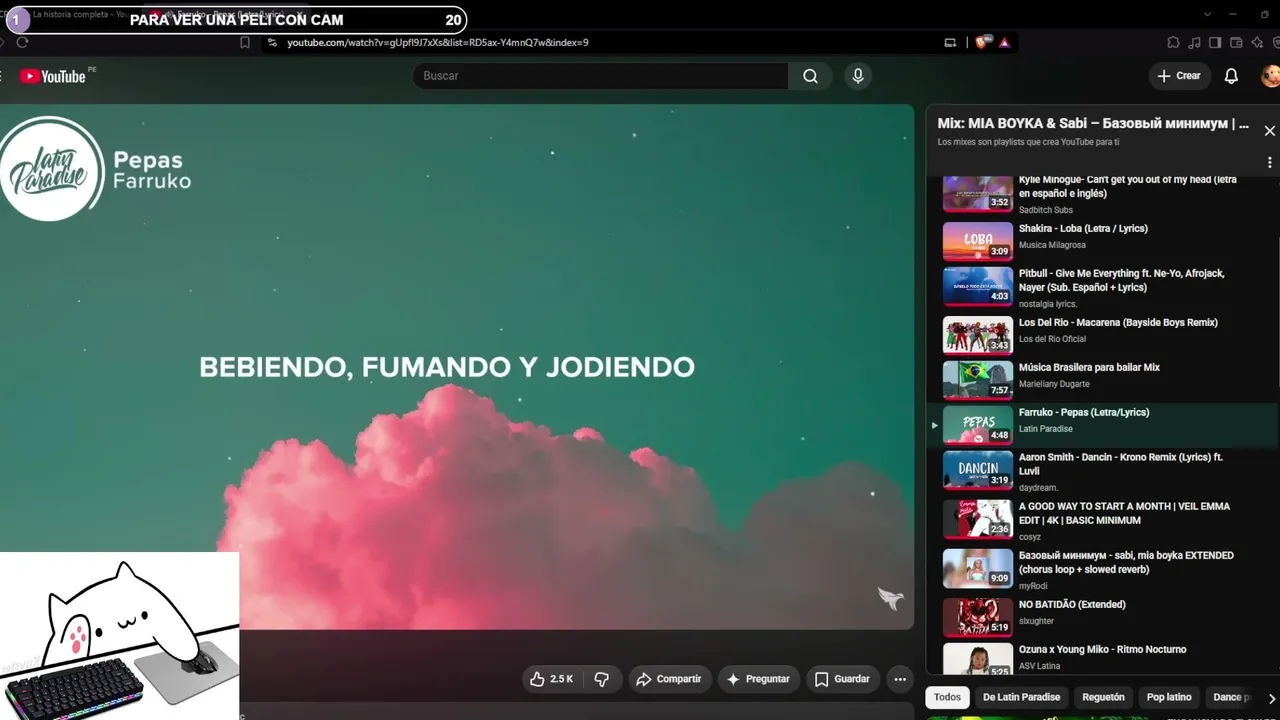Click the Latin Paradise channel logo on video
Screen dimensions: 1280x720
[x=52, y=168]
